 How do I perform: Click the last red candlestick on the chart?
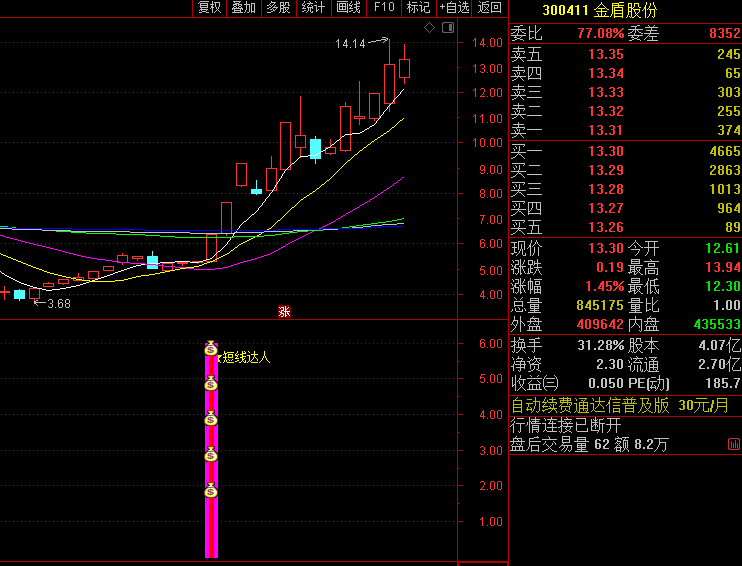[404, 69]
